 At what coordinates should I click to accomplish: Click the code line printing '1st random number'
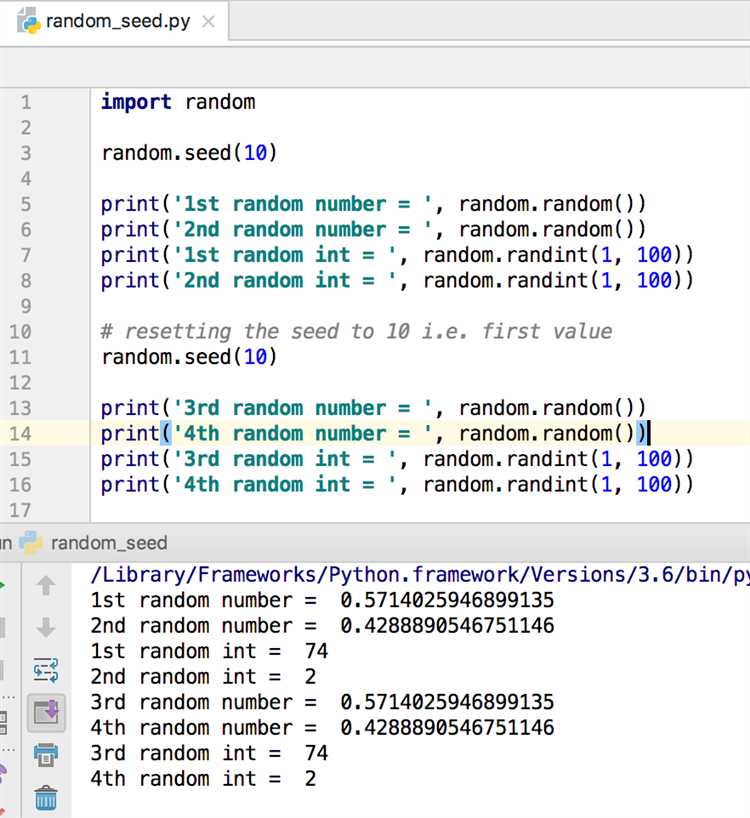[x=373, y=204]
